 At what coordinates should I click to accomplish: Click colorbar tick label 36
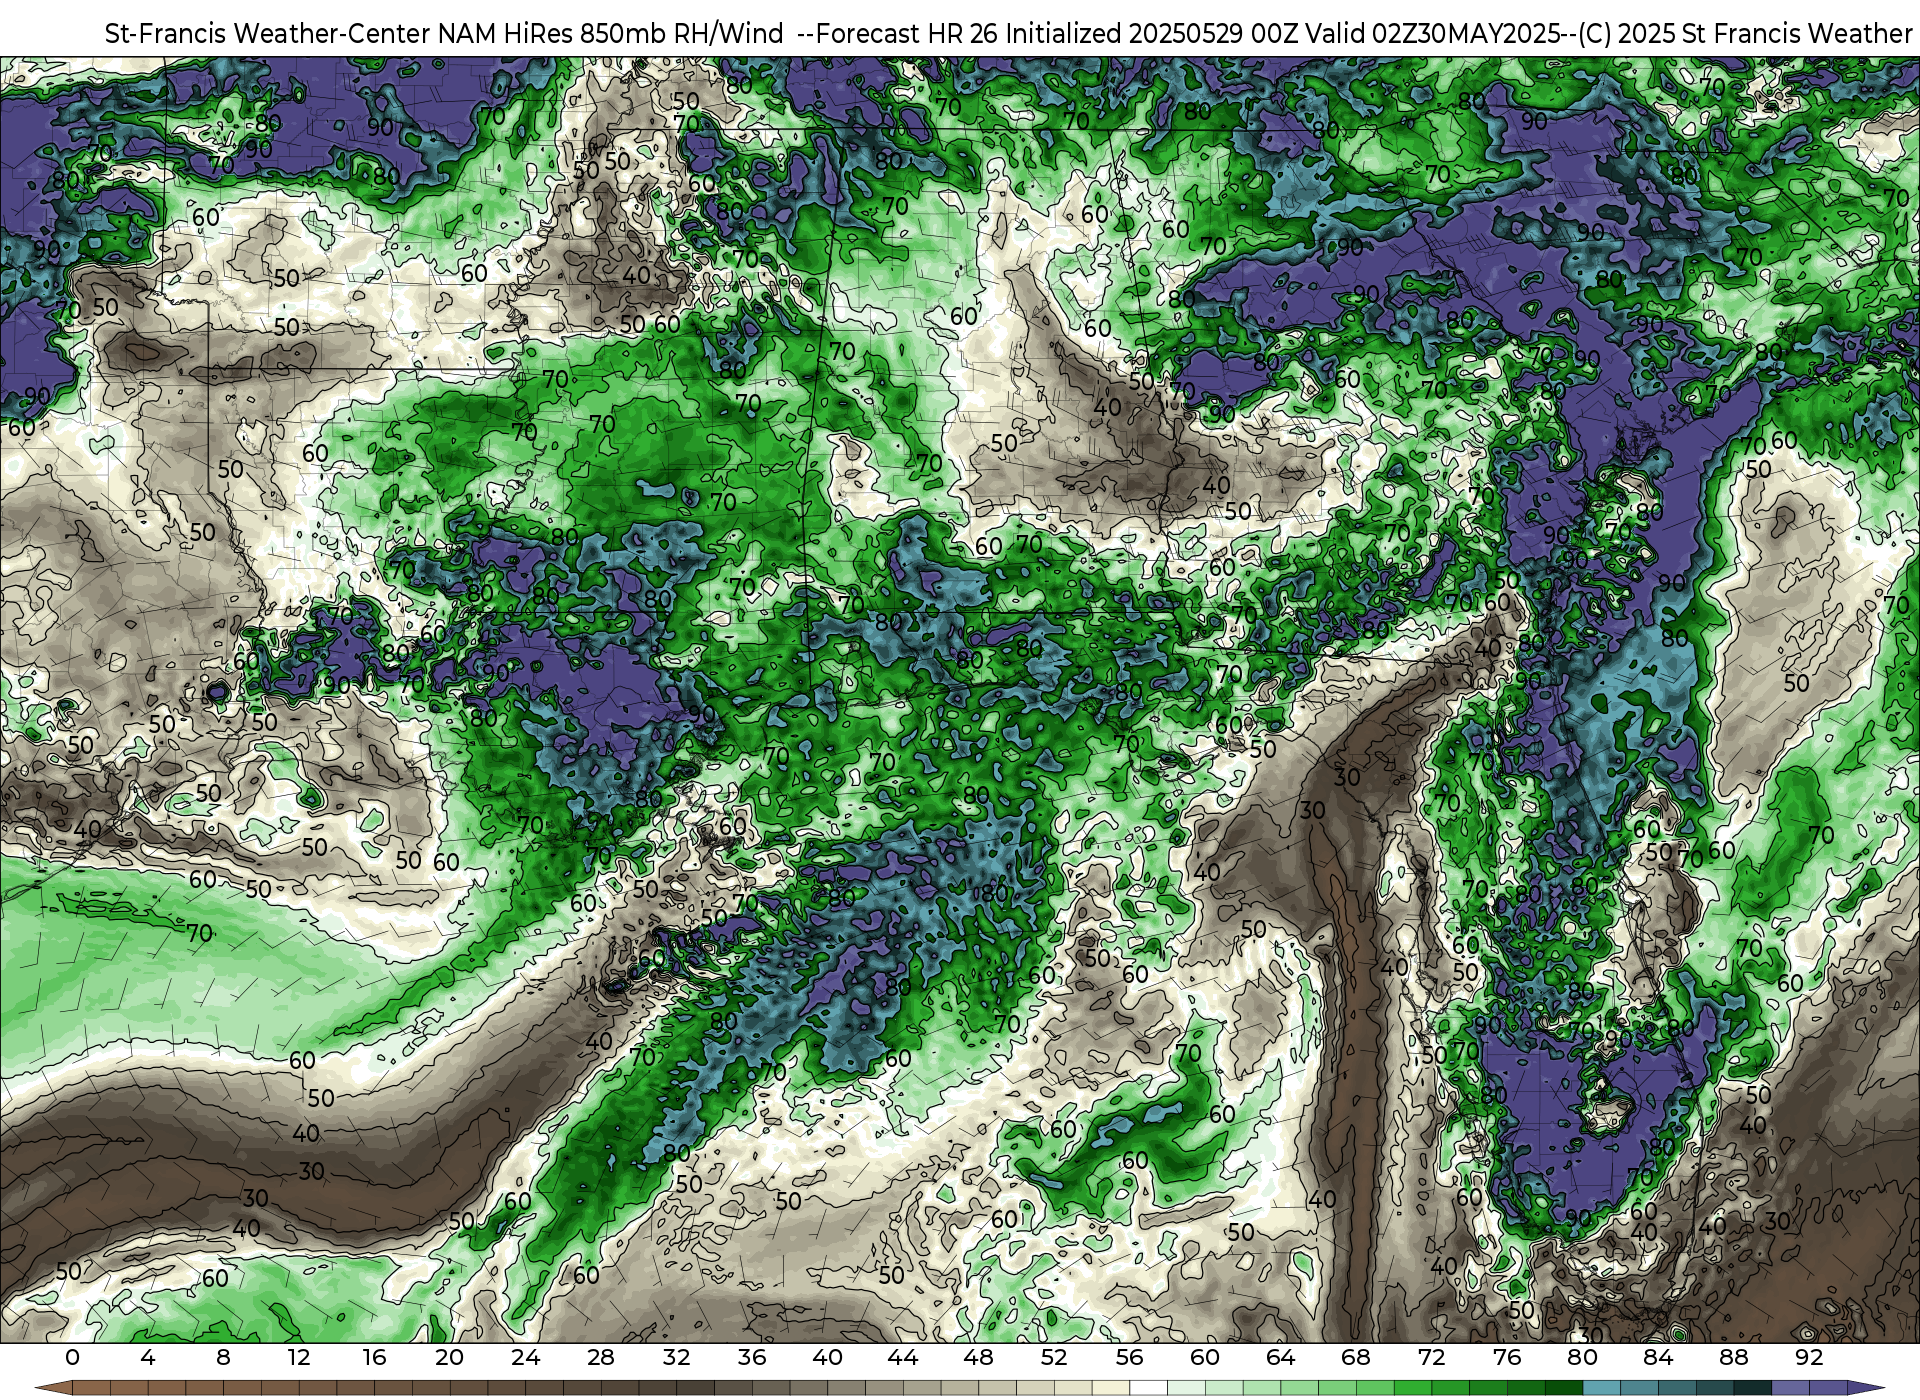752,1357
